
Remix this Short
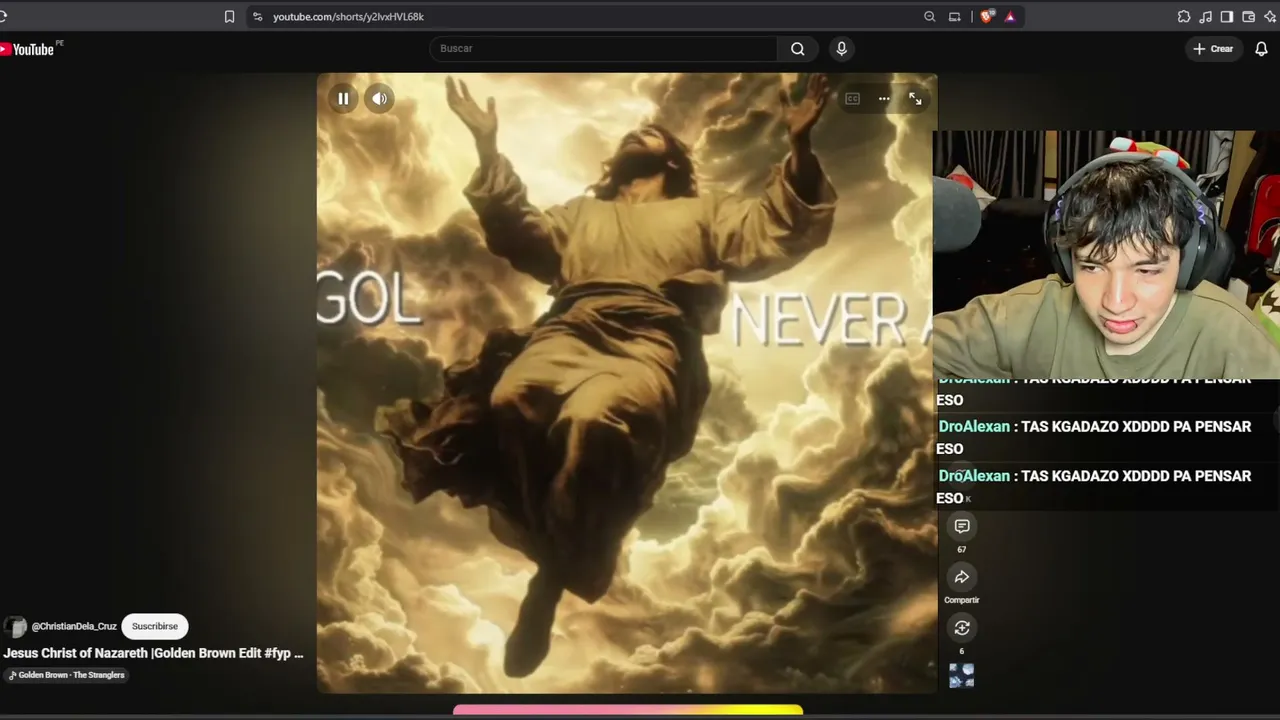point(962,628)
